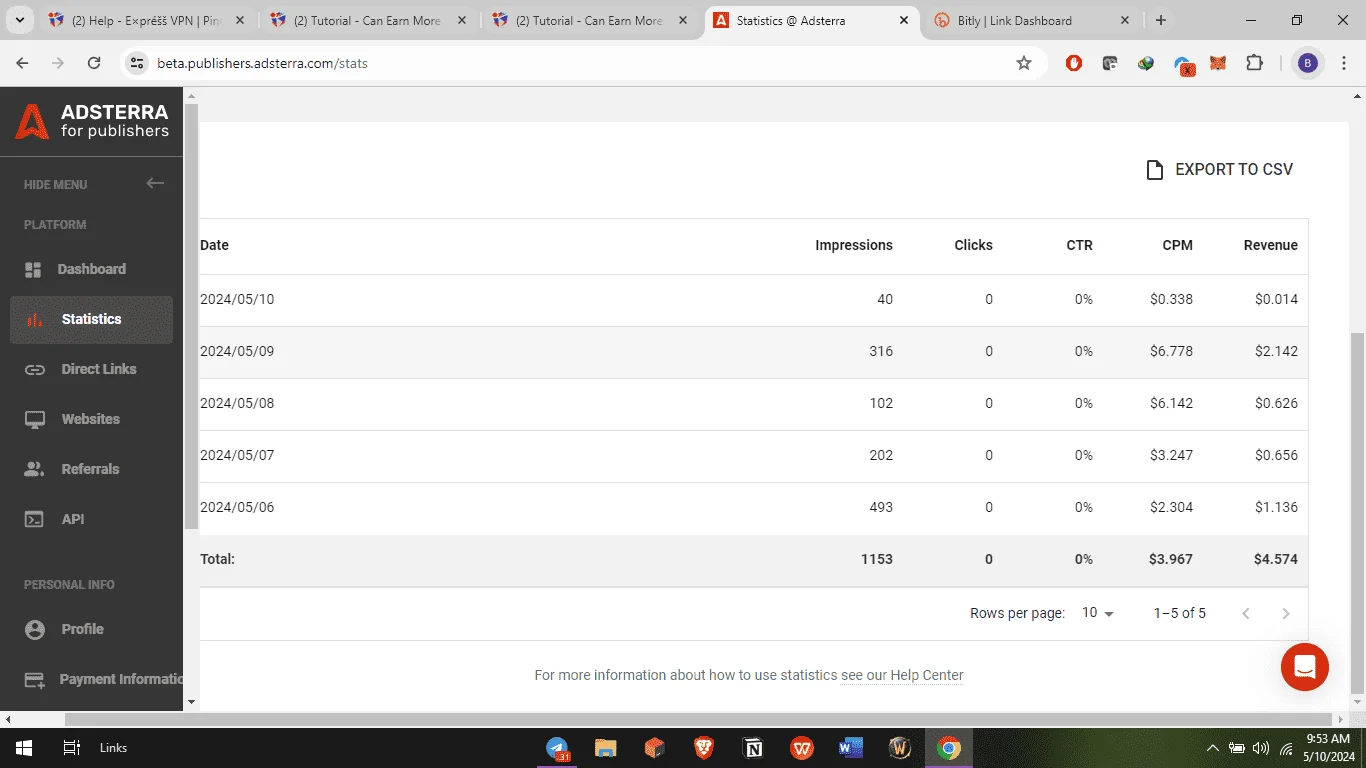Click total revenue $4.574

coord(1276,559)
